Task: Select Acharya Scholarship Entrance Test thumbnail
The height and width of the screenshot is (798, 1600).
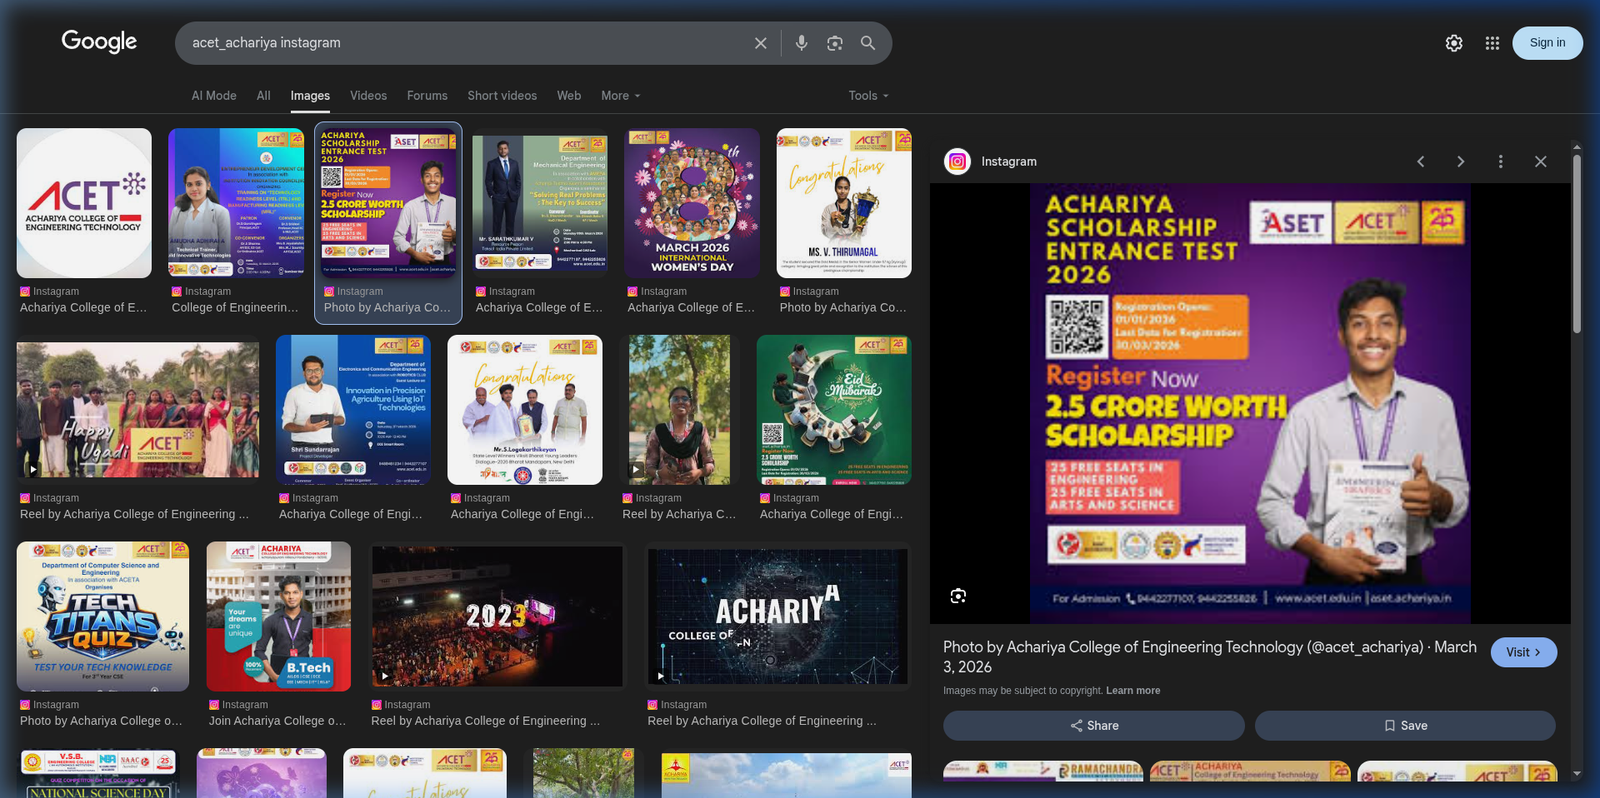Action: [388, 203]
